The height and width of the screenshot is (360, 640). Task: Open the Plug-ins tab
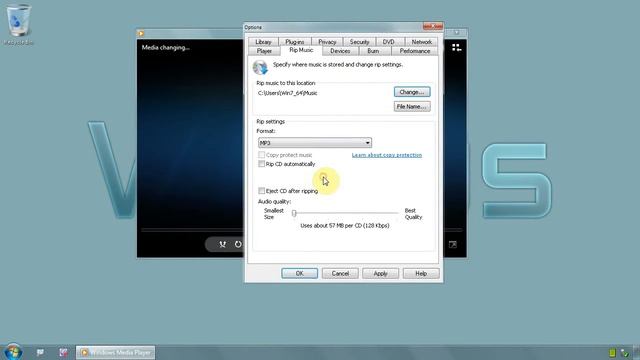294,42
